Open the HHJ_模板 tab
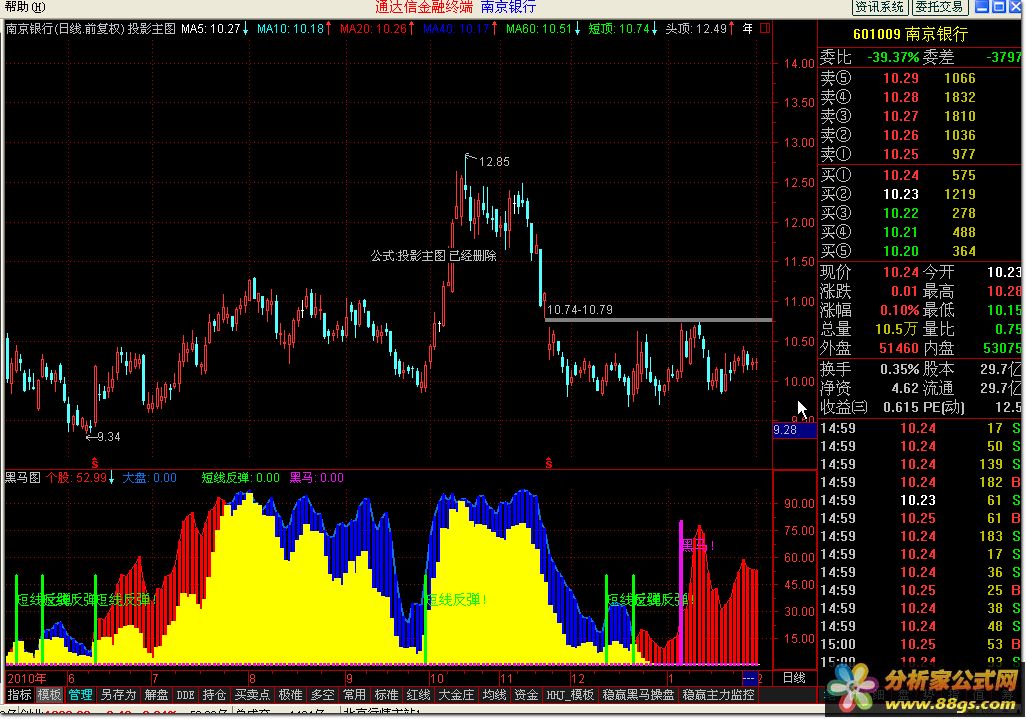This screenshot has height=719, width=1027. [x=570, y=695]
